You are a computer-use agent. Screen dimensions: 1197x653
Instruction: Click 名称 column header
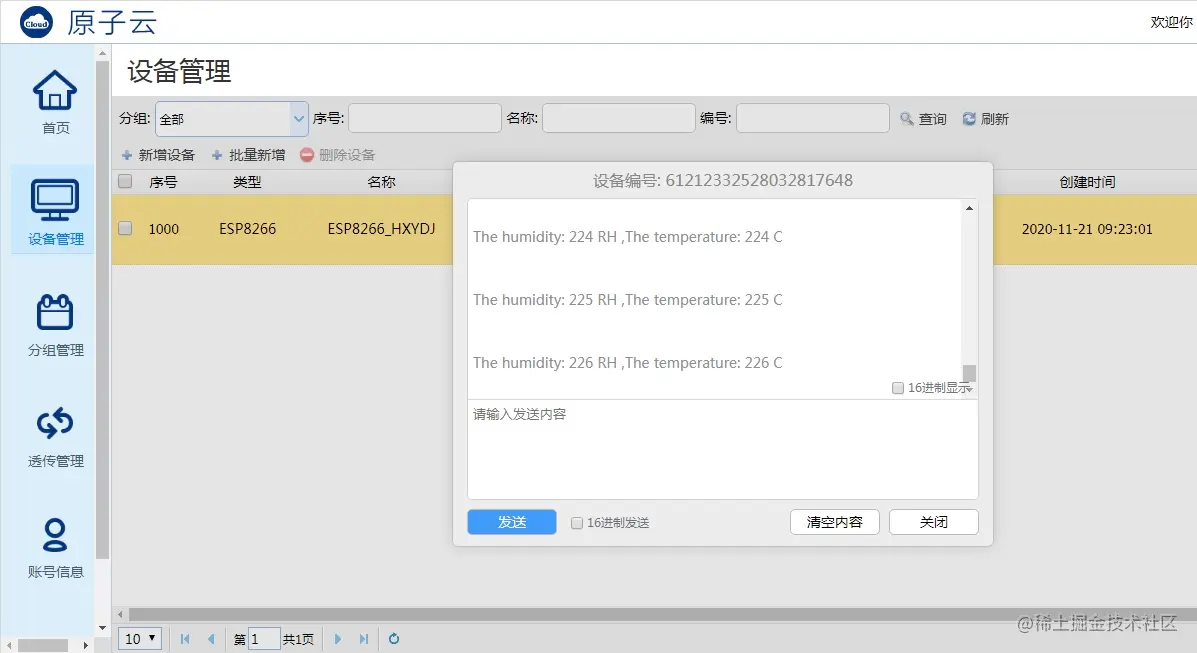click(x=381, y=182)
